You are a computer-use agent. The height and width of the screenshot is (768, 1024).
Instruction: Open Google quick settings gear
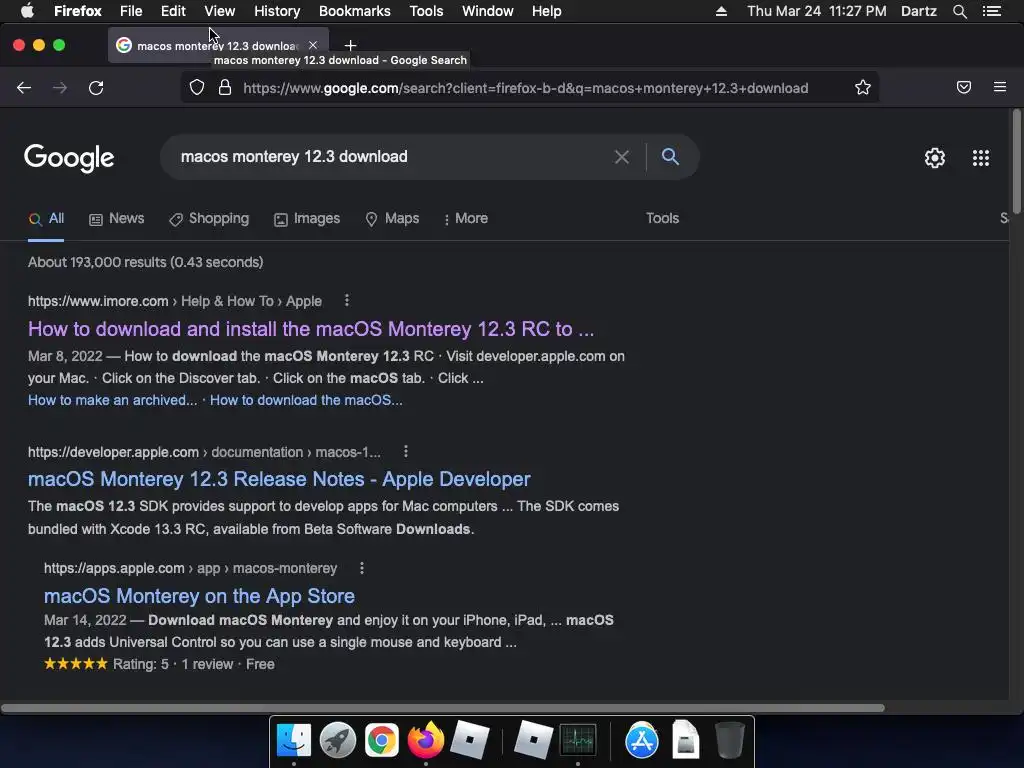coord(935,157)
